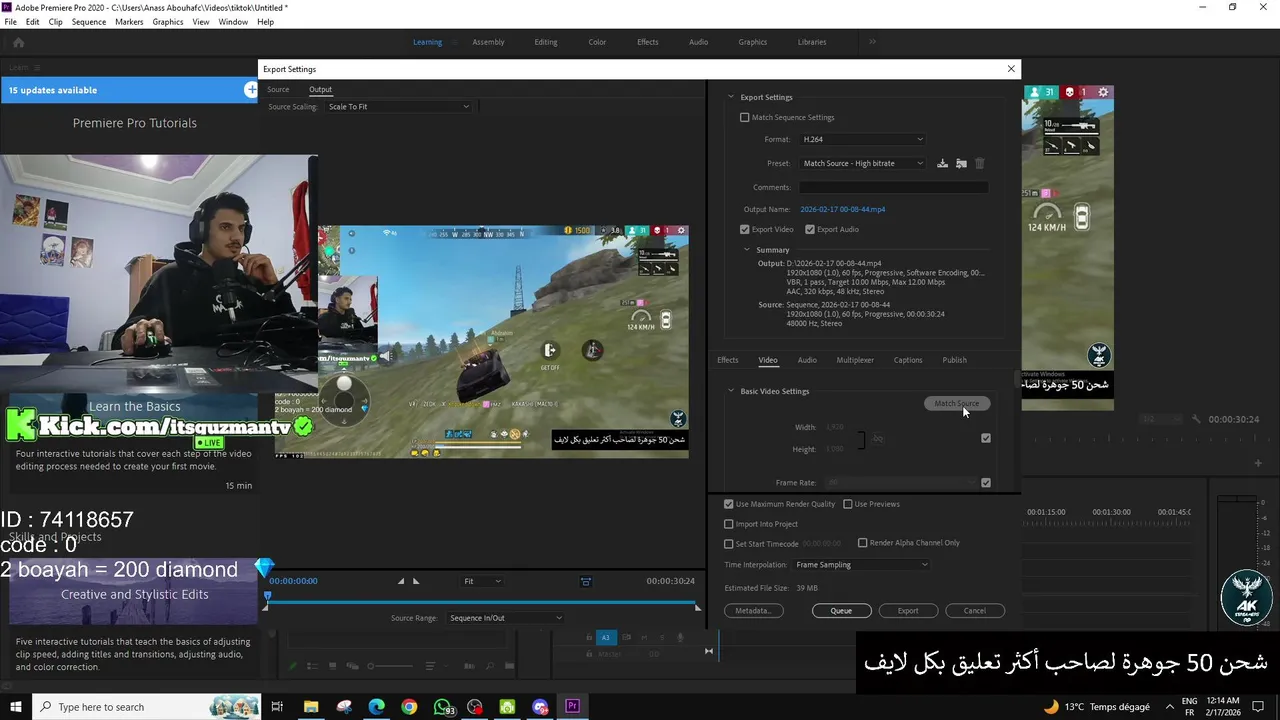The image size is (1280, 720).
Task: Click the Save Preset icon
Action: tap(942, 163)
